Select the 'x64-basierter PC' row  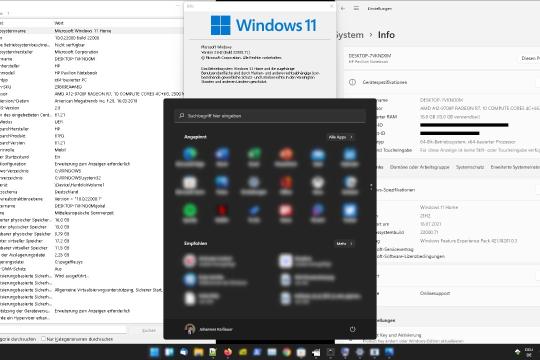(x=71, y=80)
